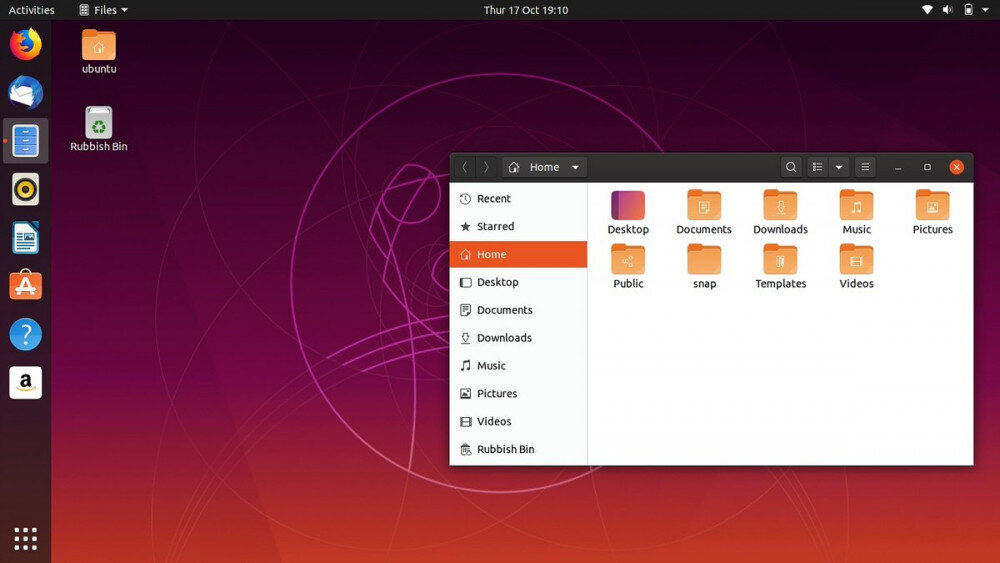
Task: Open the search button in Files header
Action: tap(791, 167)
